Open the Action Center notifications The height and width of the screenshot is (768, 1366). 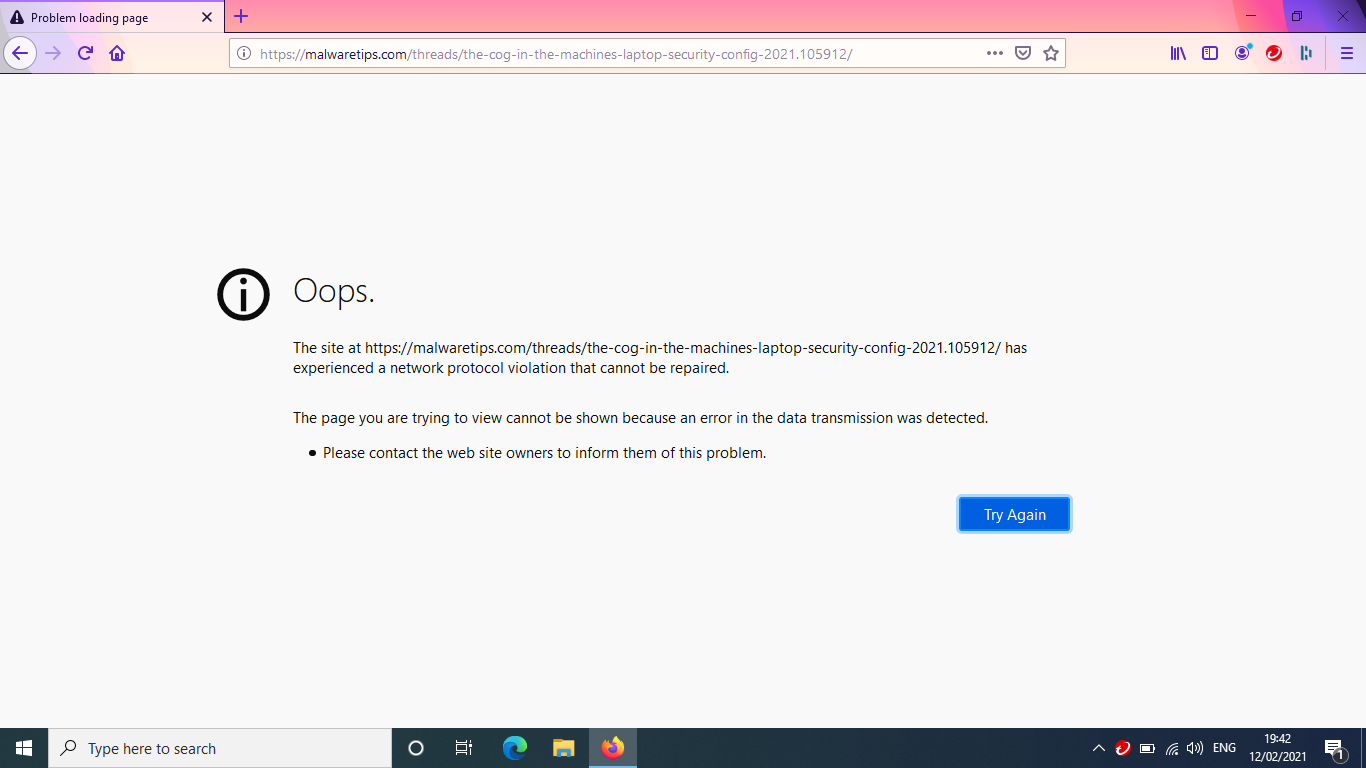(x=1334, y=748)
